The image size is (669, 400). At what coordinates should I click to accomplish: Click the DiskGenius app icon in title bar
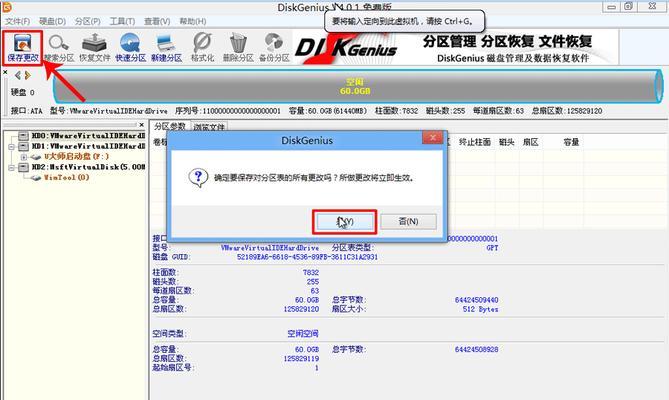pos(7,7)
